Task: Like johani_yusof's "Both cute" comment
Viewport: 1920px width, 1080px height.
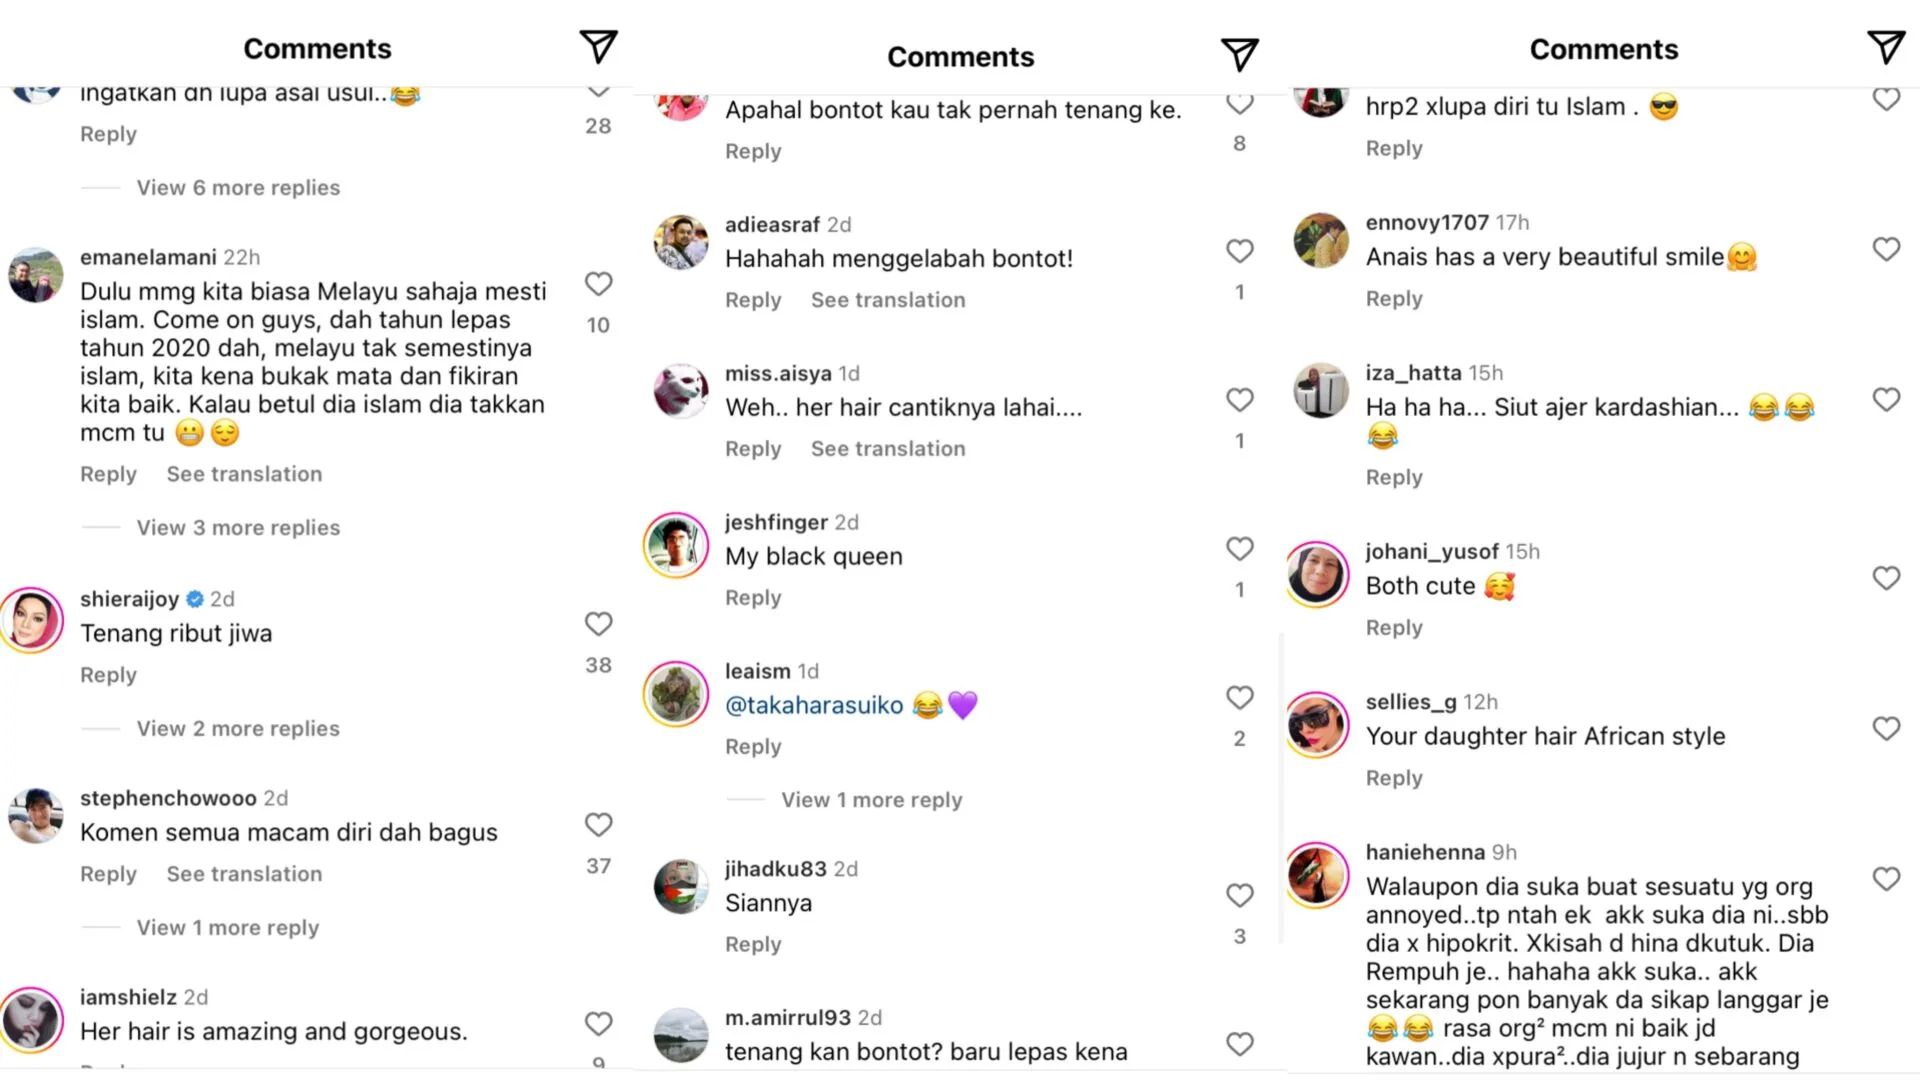Action: coord(1885,578)
